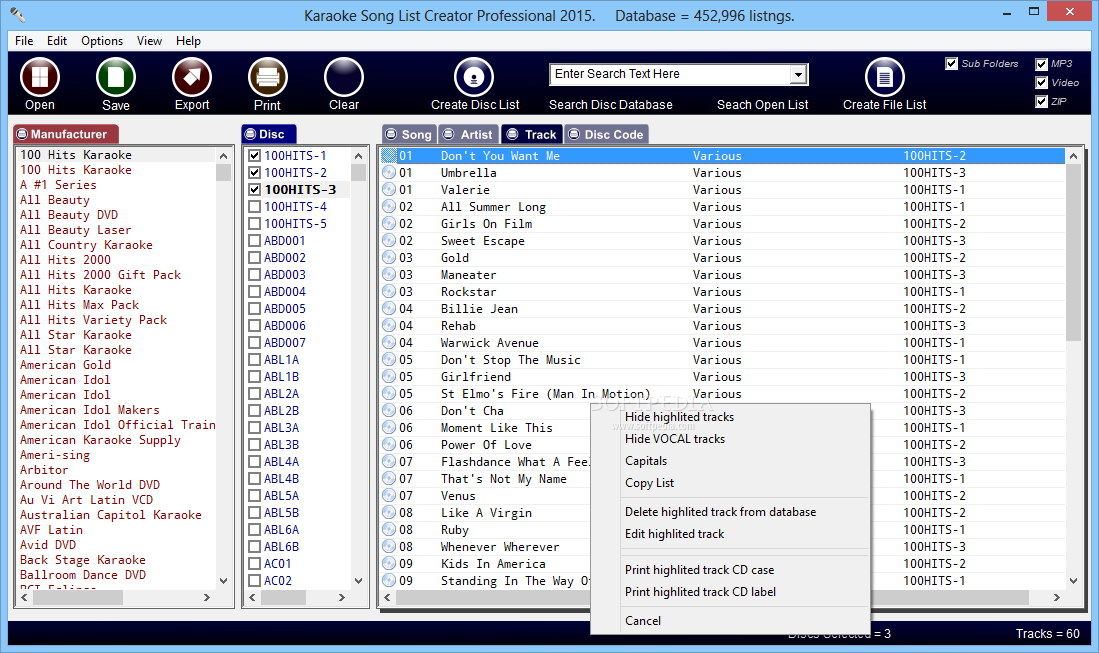
Task: Click the disc icon beside Venus
Action: coord(389,495)
